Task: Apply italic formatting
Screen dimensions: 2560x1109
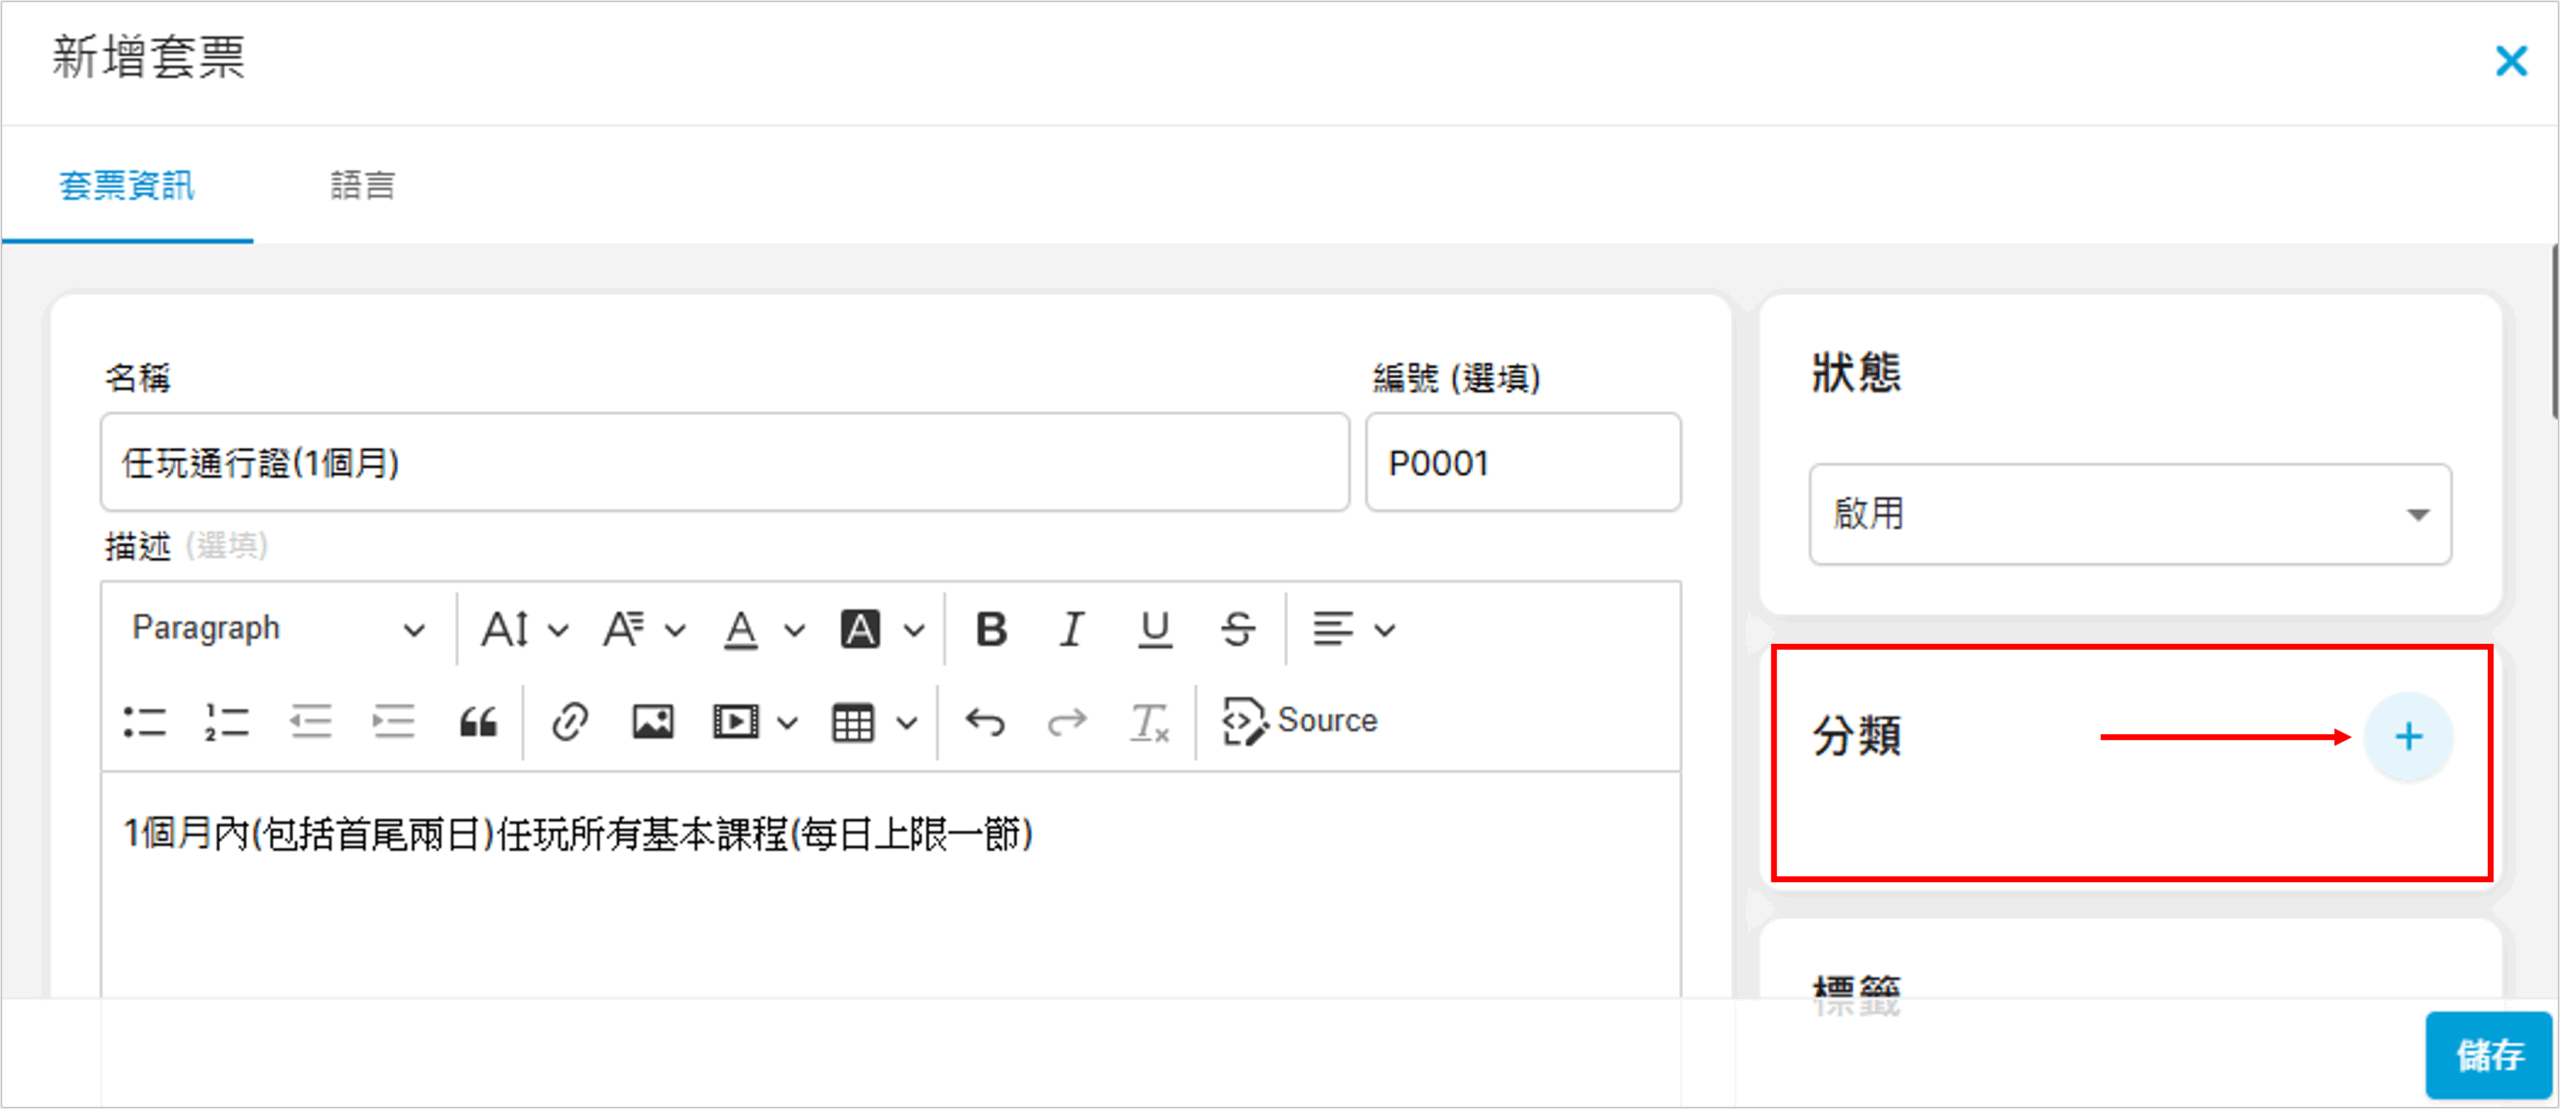Action: tap(1072, 629)
